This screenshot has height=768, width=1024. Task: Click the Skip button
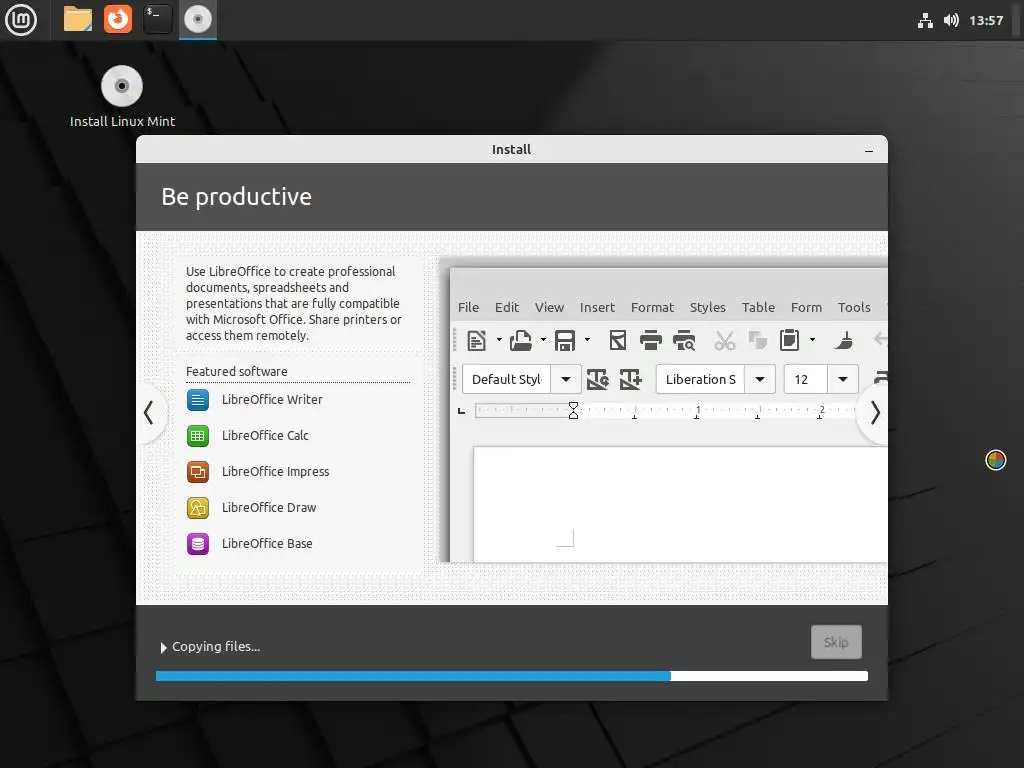point(836,642)
